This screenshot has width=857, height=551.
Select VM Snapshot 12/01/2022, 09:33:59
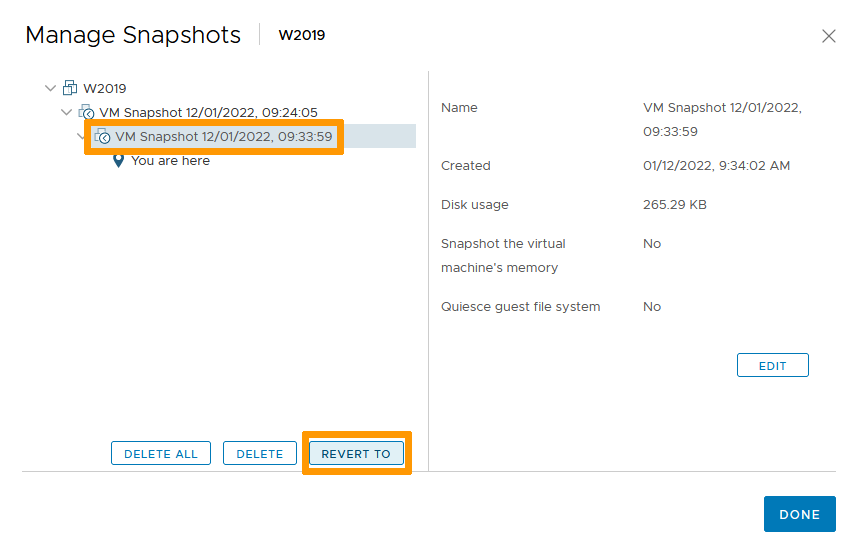tap(224, 136)
